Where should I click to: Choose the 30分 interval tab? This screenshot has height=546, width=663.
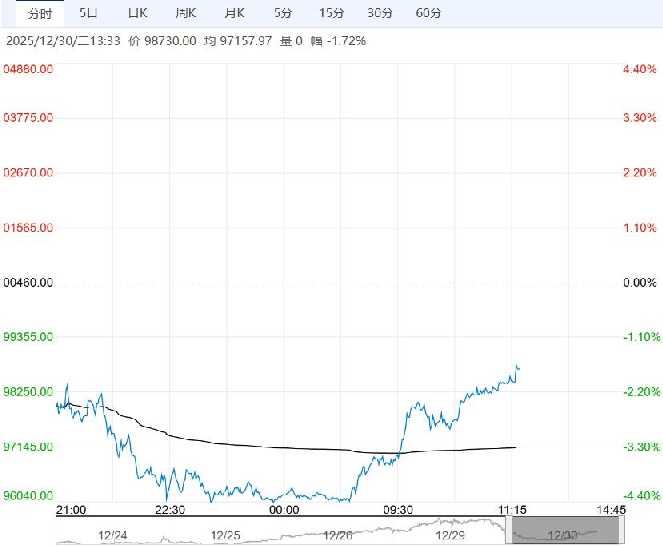379,13
